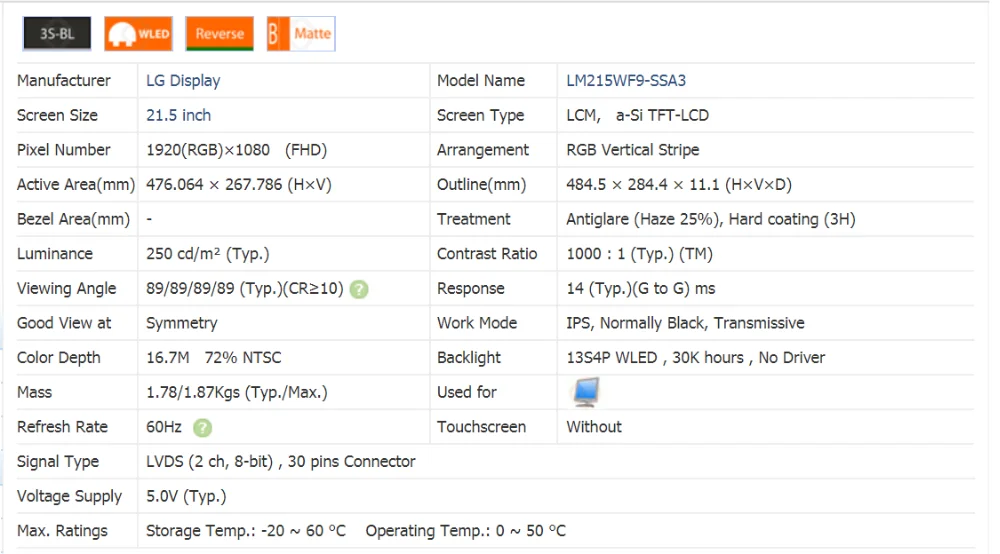This screenshot has width=1000, height=554.
Task: Select the Arrangement label
Action: 483,150
